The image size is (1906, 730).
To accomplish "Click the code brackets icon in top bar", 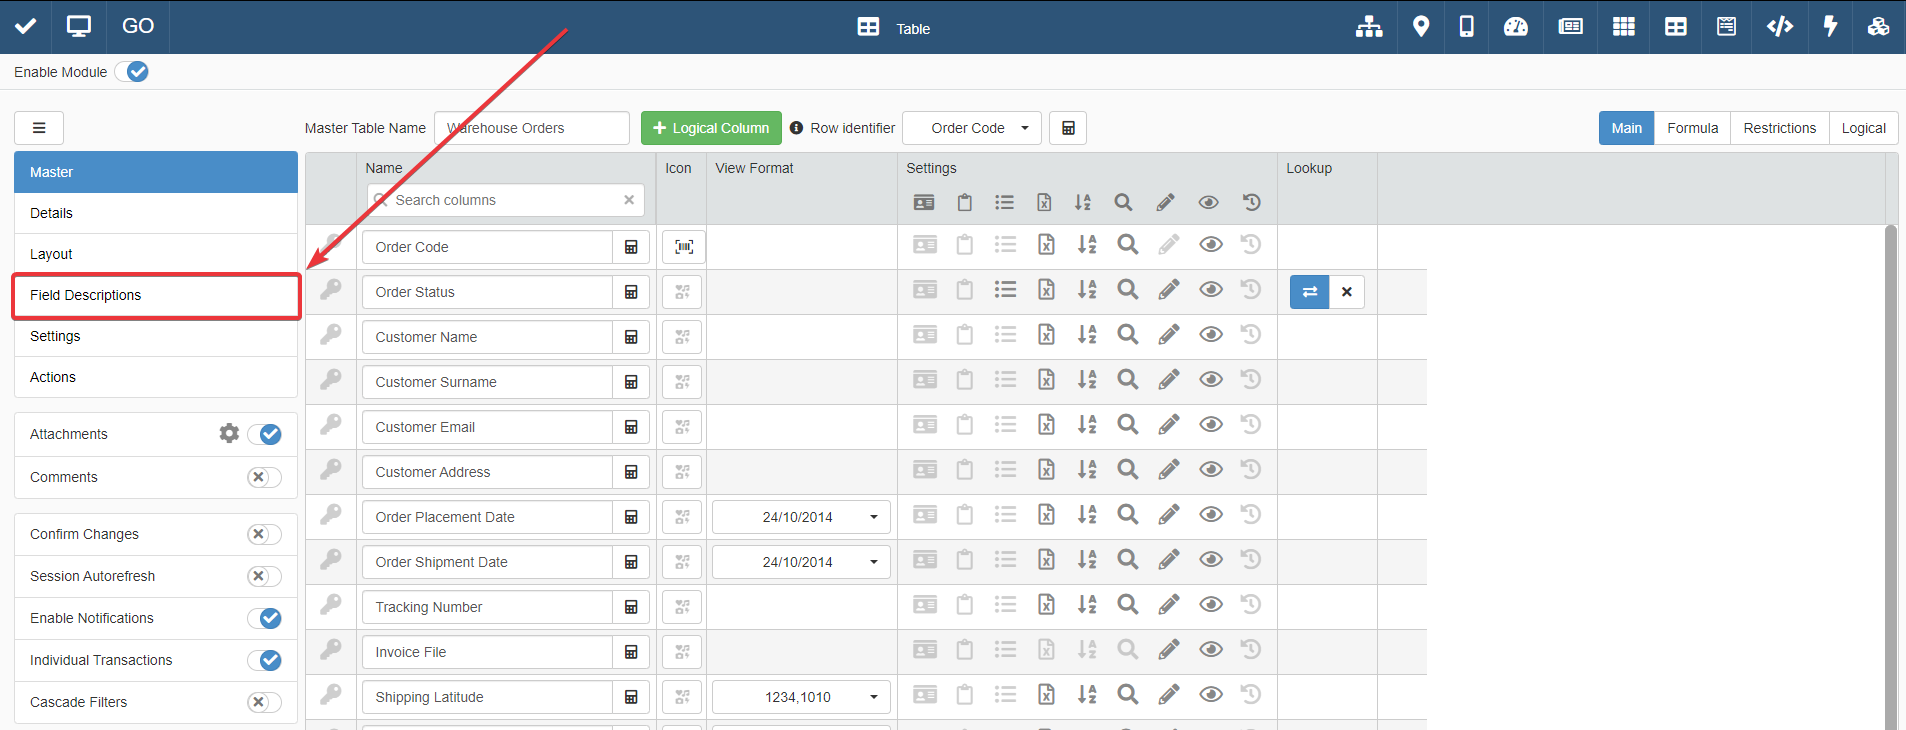I will point(1779,27).
